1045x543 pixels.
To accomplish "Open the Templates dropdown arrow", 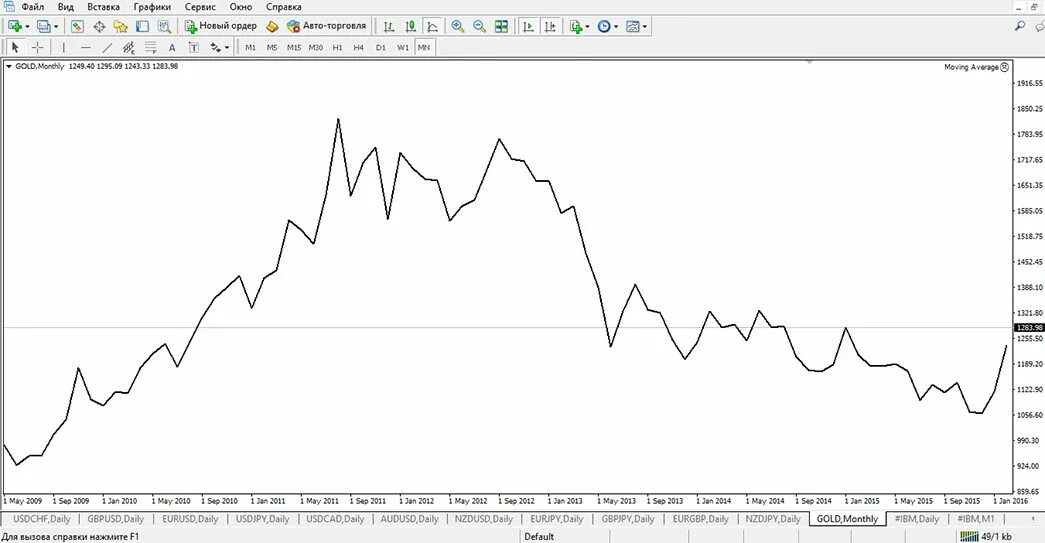I will 645,27.
